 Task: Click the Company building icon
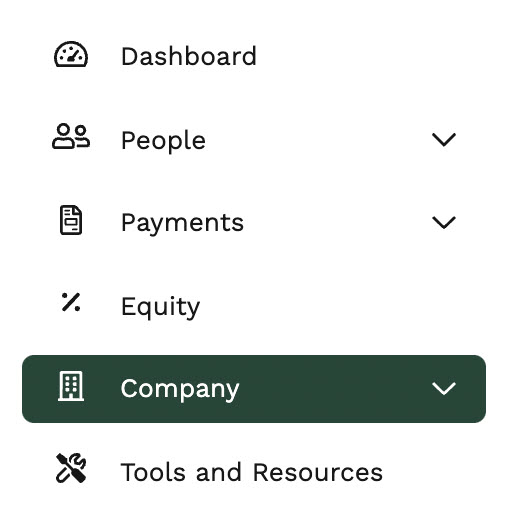click(71, 386)
